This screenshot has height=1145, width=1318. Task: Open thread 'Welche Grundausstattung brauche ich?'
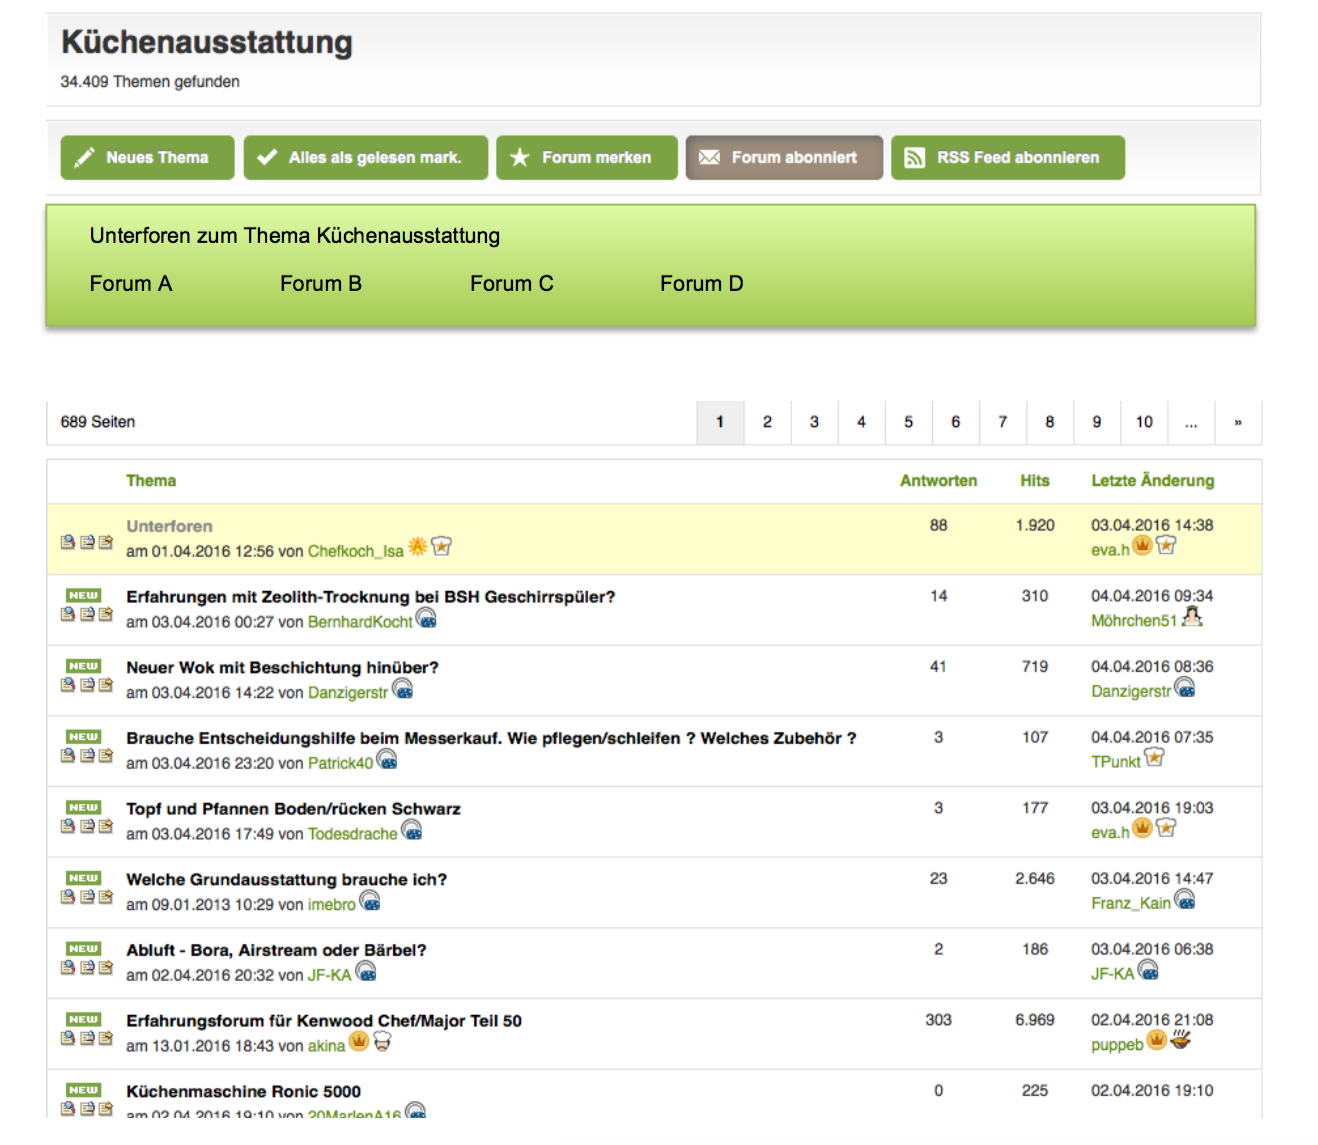286,880
